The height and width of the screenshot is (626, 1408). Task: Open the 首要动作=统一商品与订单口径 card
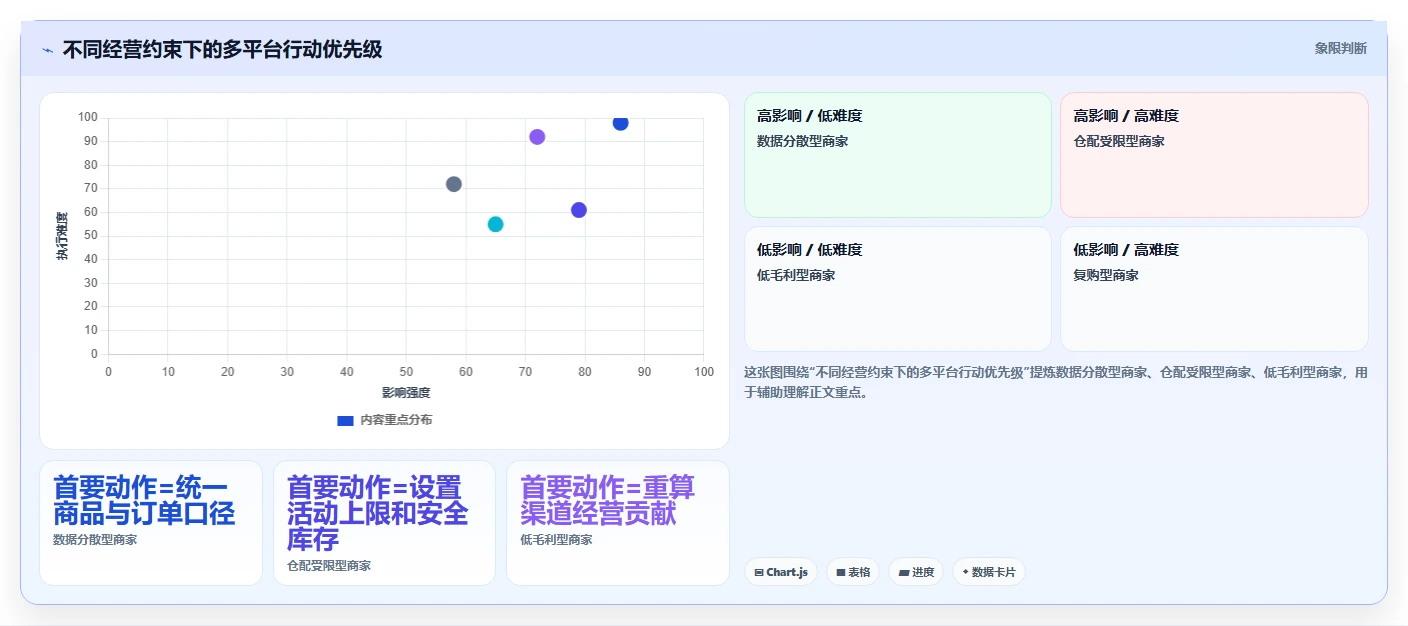(151, 523)
